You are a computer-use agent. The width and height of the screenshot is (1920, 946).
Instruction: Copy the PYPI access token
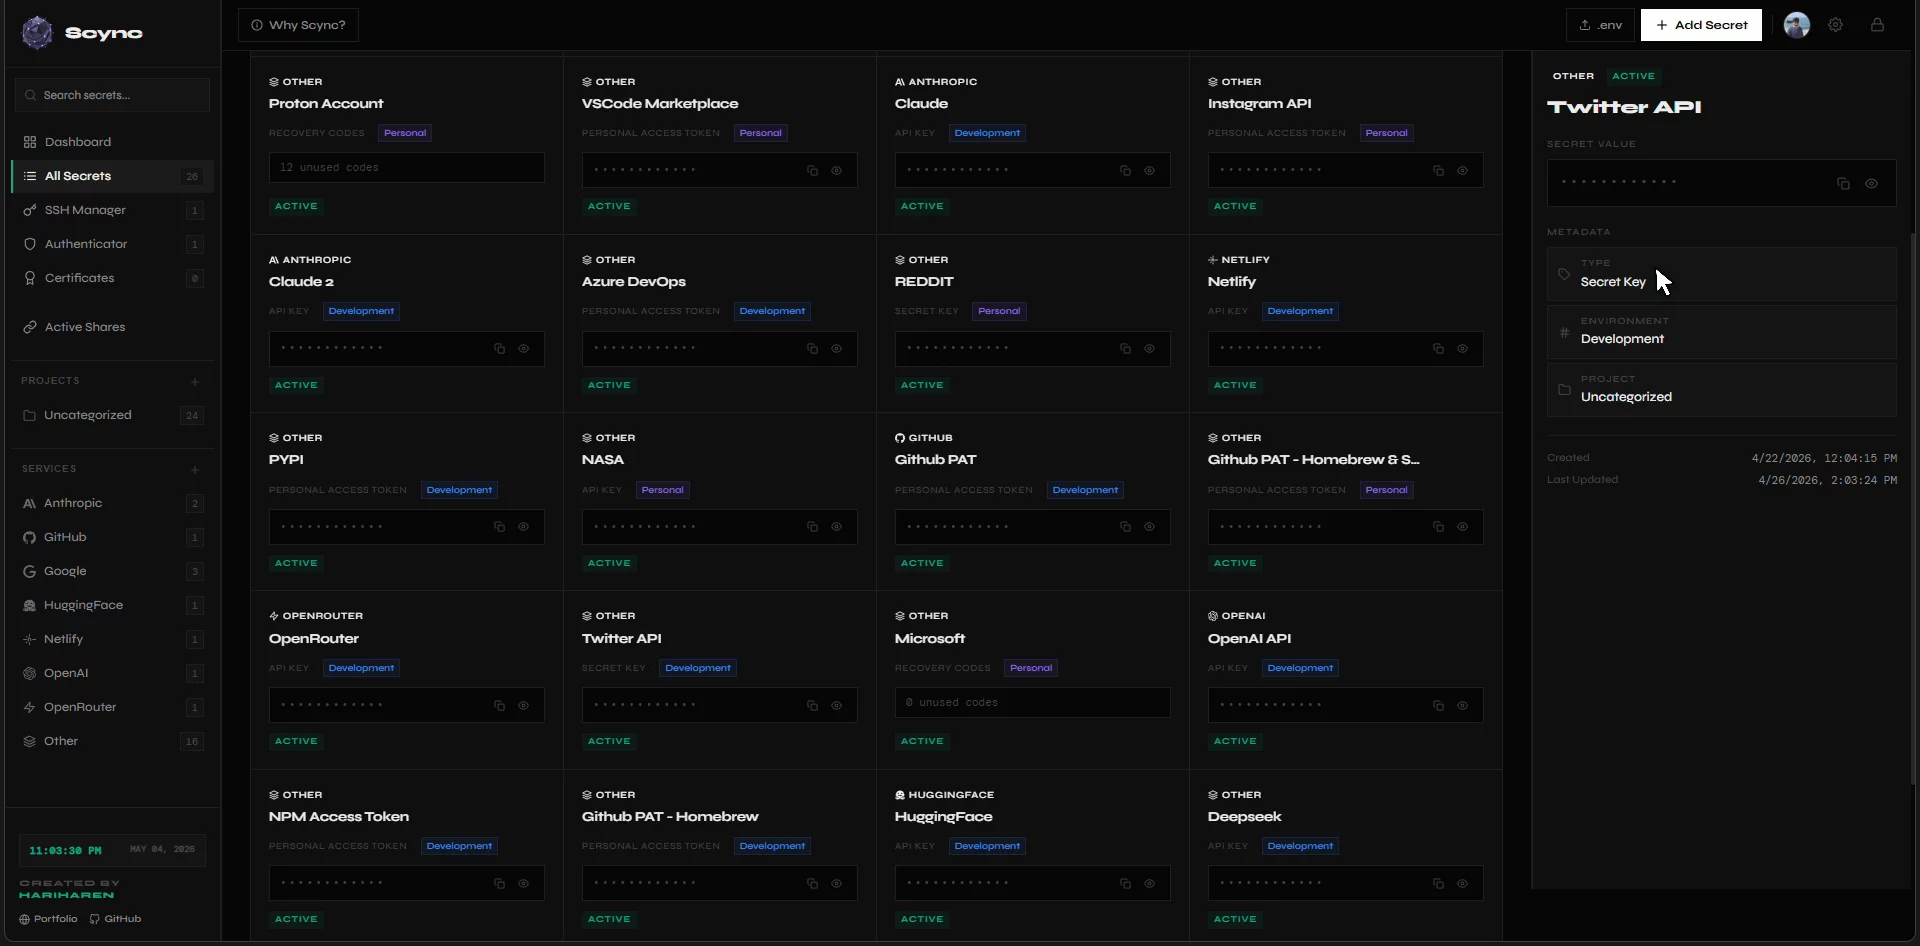pos(499,527)
